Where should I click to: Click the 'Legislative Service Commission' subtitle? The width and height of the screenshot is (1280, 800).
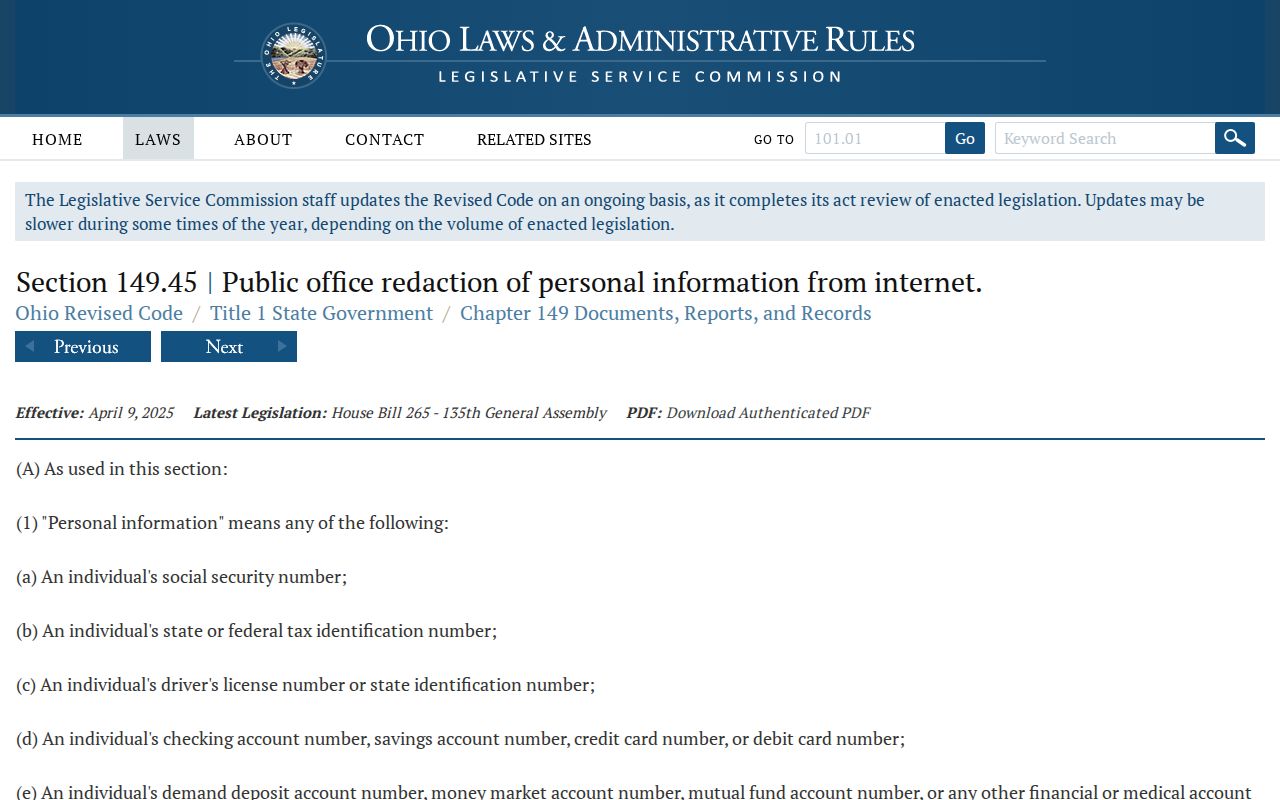tap(640, 76)
